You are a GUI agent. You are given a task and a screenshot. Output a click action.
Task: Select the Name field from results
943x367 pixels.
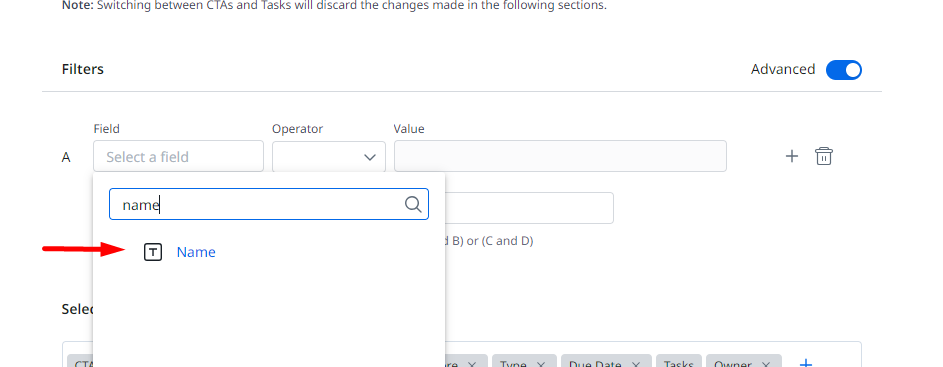pos(195,252)
